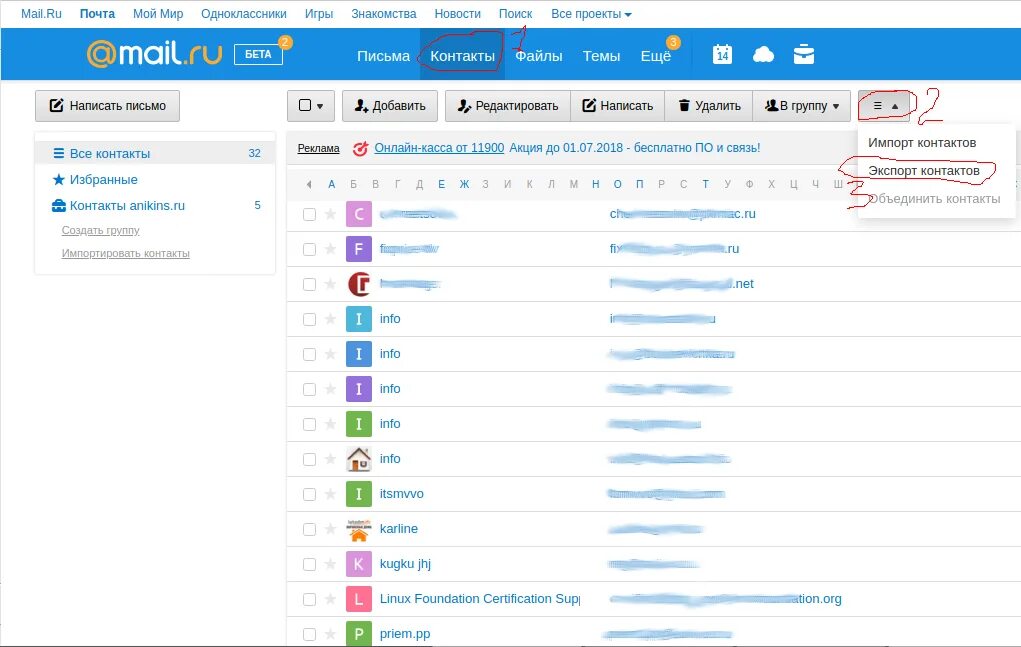Tick the kugku jhj contact checkbox
The width and height of the screenshot is (1021, 647).
click(x=309, y=564)
